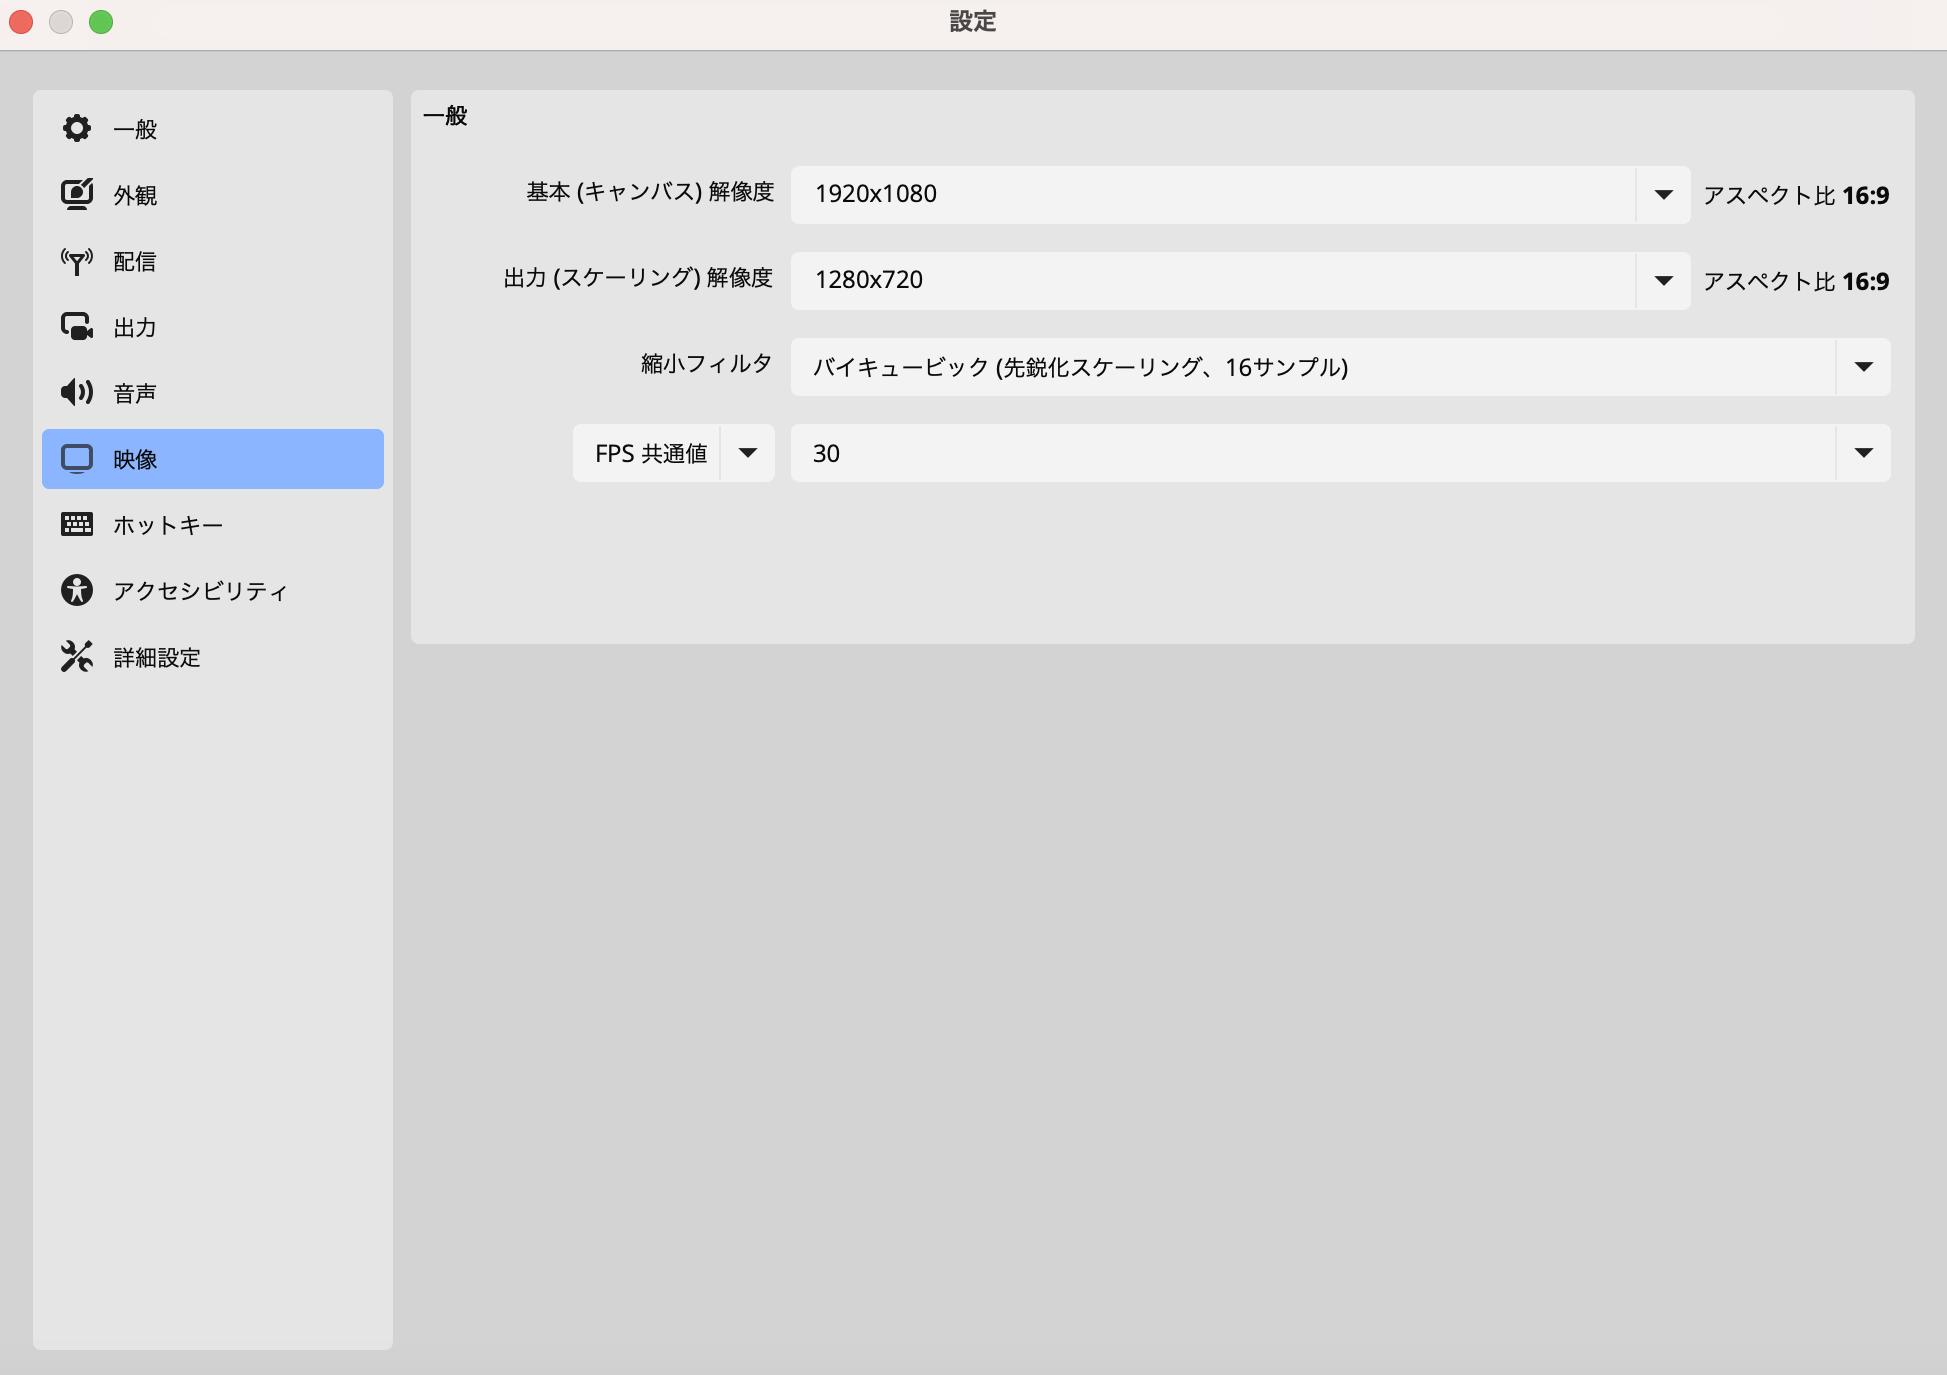This screenshot has width=1947, height=1375.
Task: Open the 音声 tab label
Action: click(135, 393)
